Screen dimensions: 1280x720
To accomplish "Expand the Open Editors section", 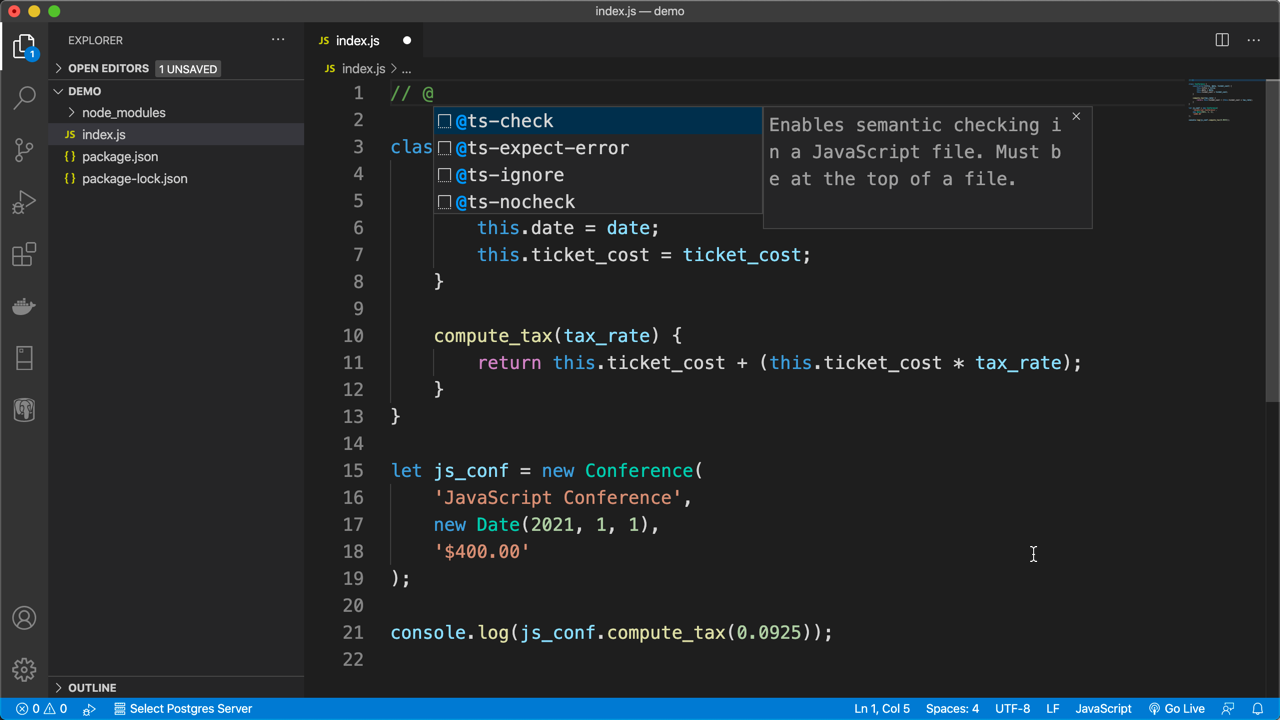I will pyautogui.click(x=108, y=69).
